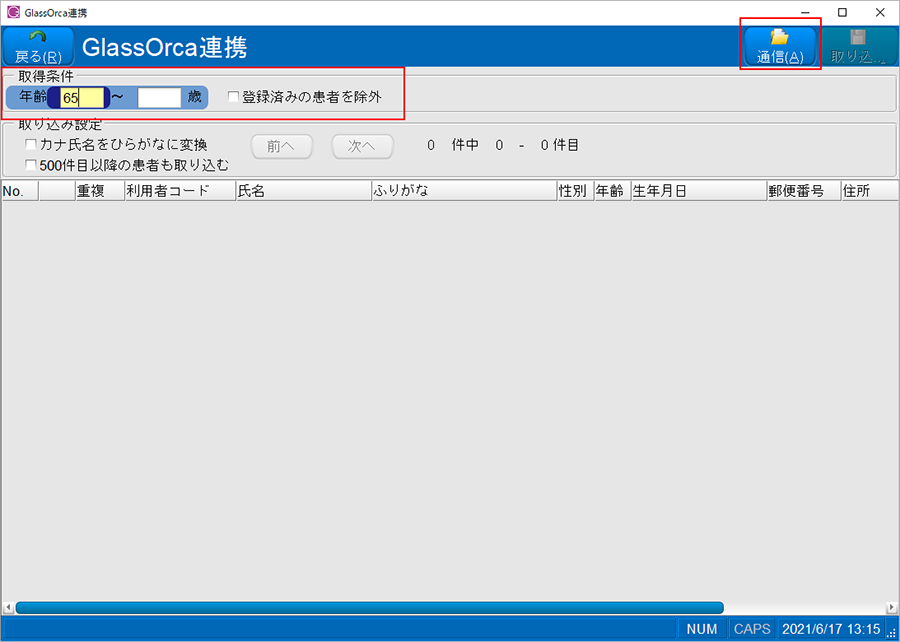Click the maximum age input field
The width and height of the screenshot is (900, 642).
point(159,98)
